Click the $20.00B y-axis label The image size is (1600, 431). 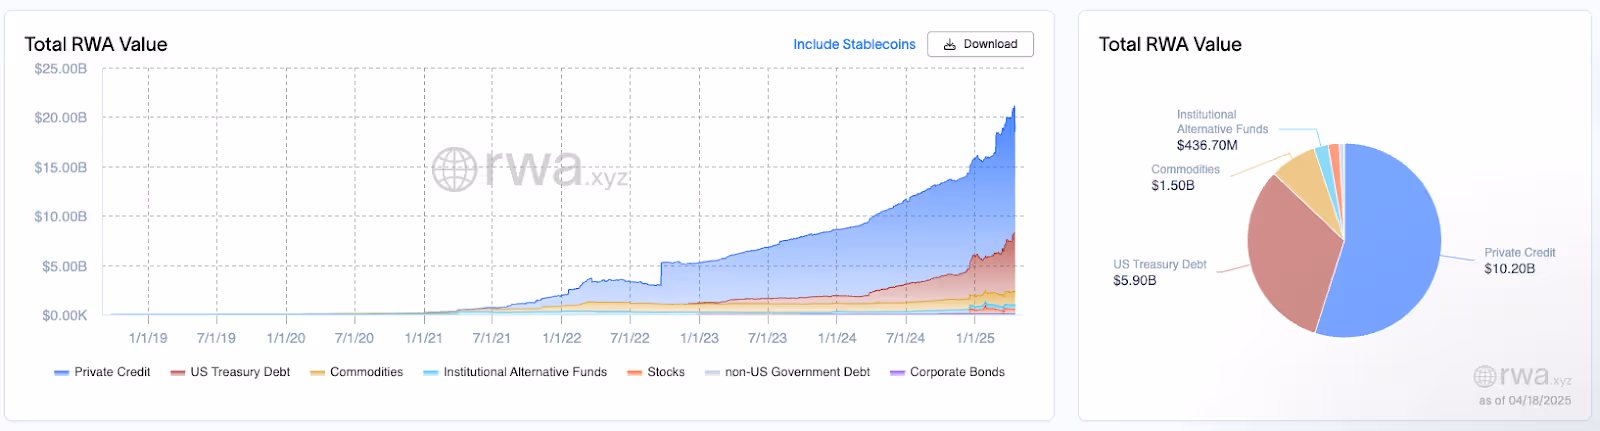(x=60, y=118)
